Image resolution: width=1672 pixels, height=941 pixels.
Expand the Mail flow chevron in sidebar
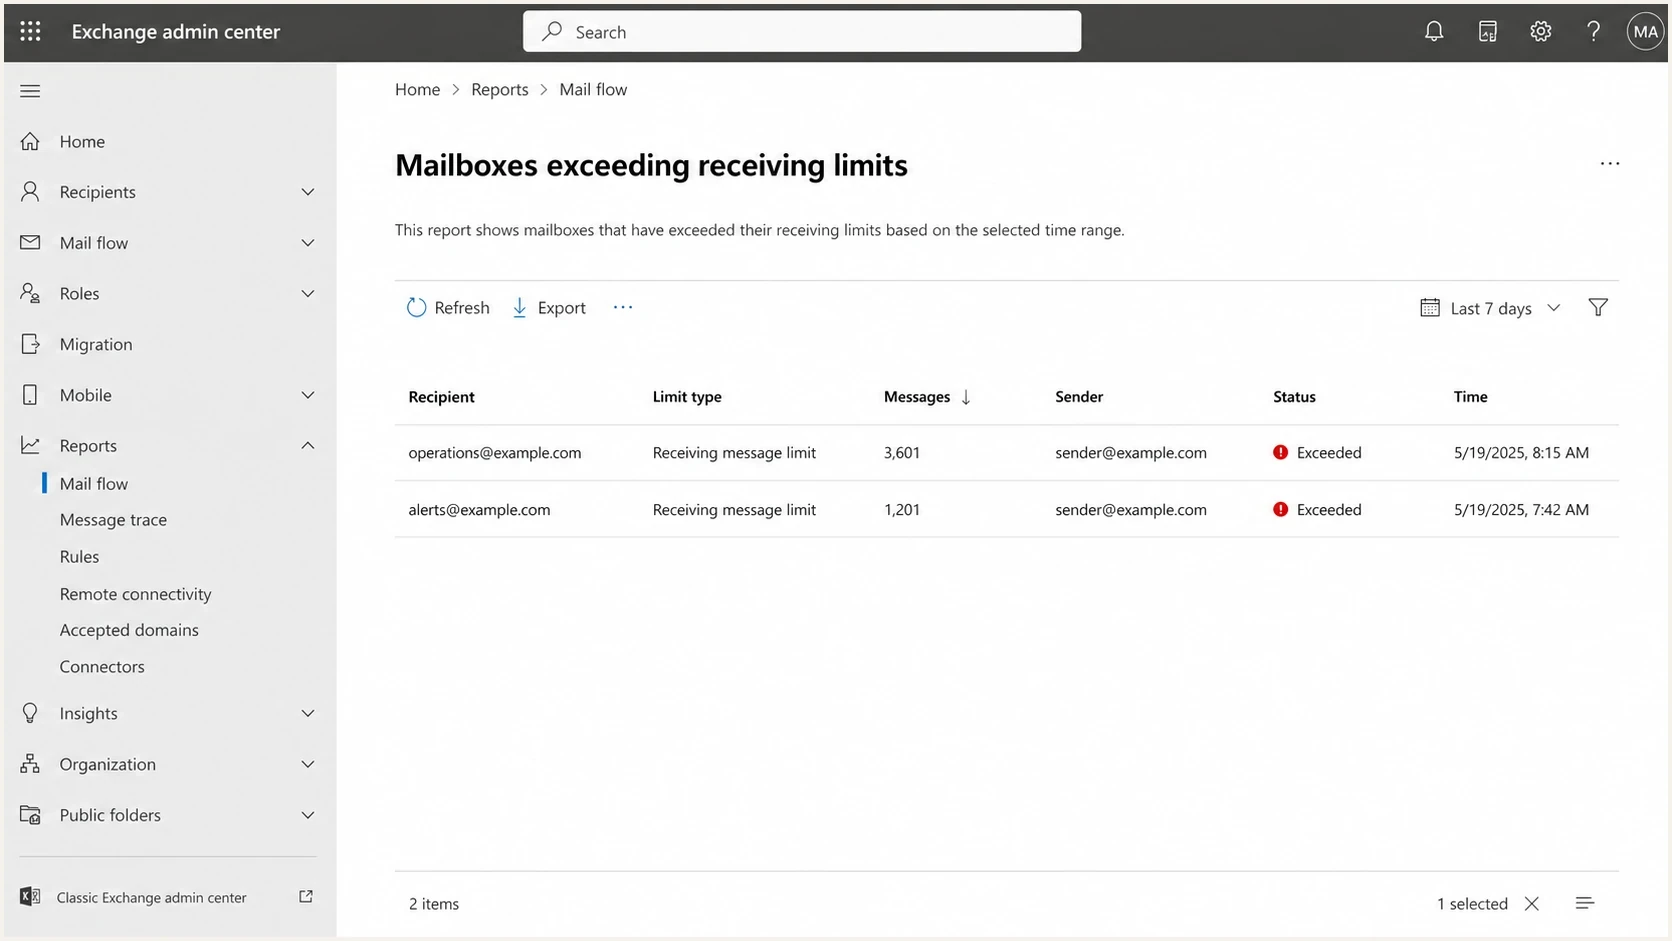coord(308,243)
